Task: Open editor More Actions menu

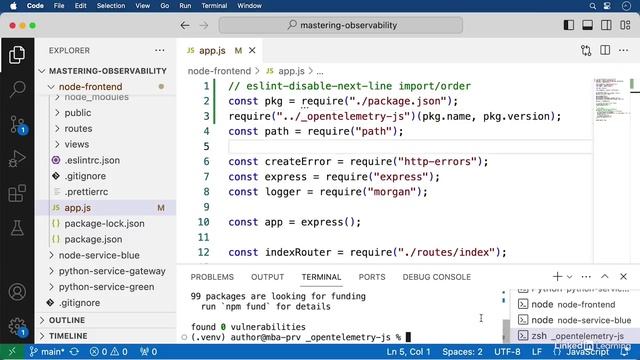Action: pos(623,50)
